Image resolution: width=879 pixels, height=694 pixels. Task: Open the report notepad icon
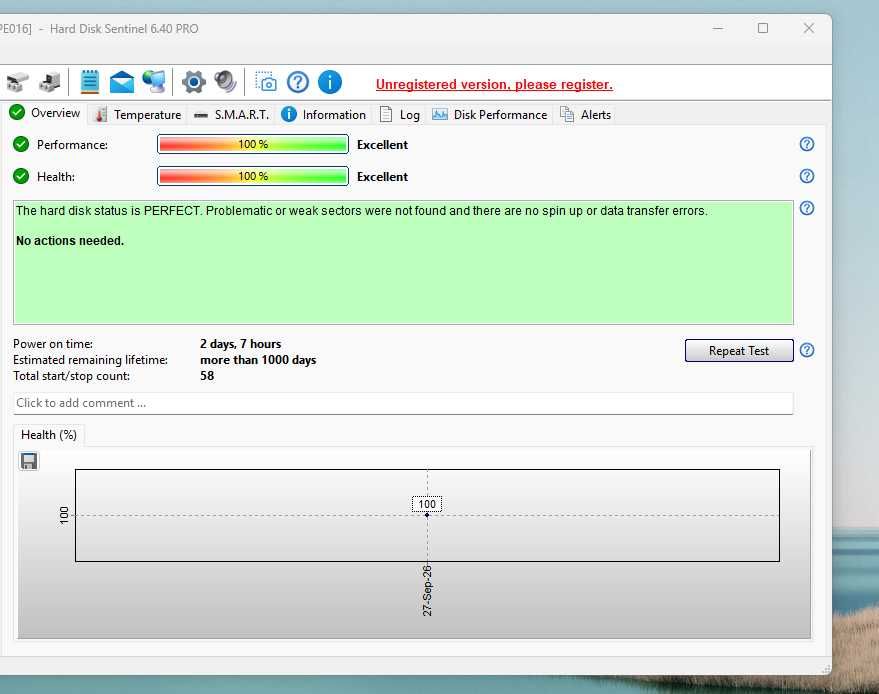pyautogui.click(x=90, y=82)
